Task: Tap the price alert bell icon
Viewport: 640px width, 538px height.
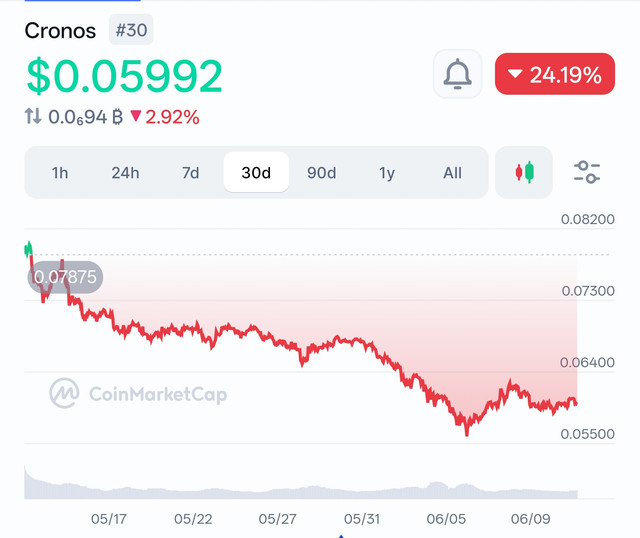Action: pos(457,74)
